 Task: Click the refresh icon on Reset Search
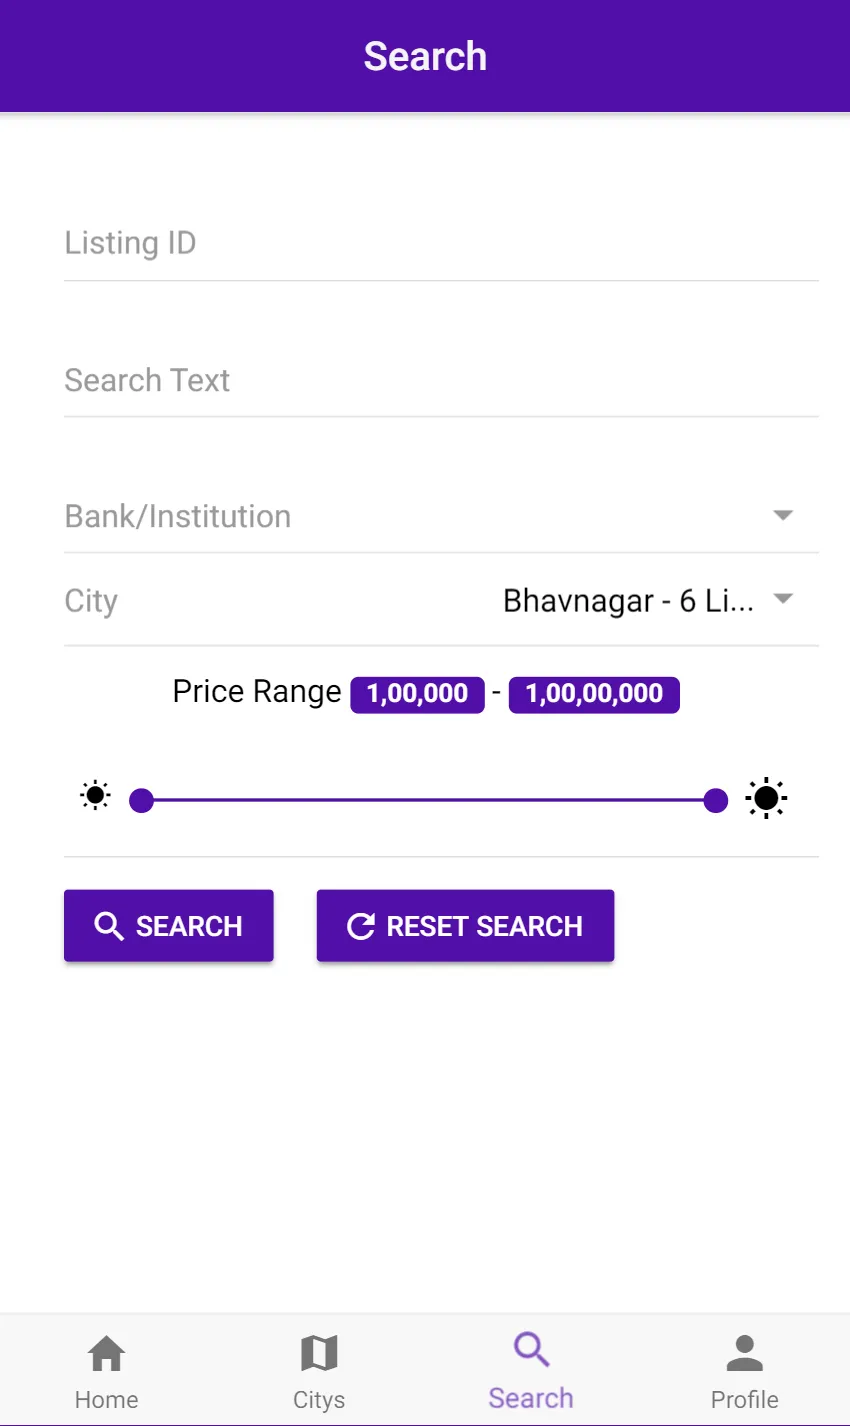[361, 926]
